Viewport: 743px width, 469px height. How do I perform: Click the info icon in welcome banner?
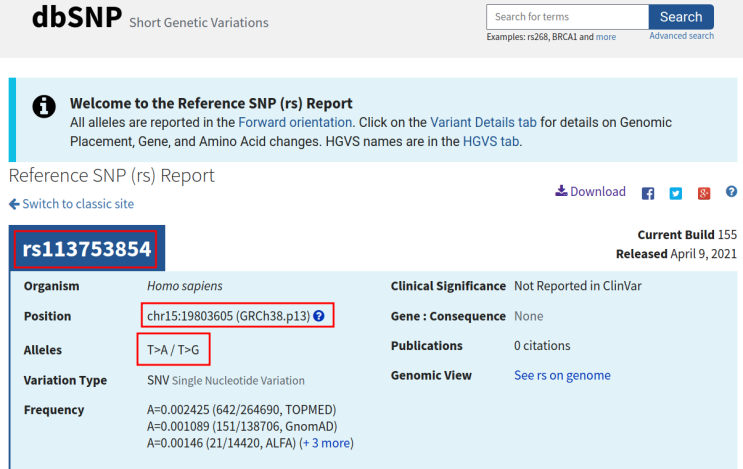(x=44, y=107)
